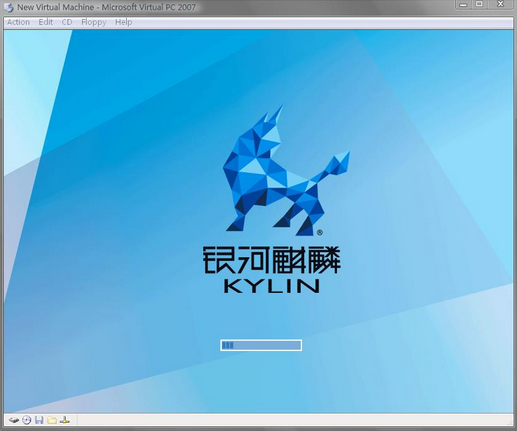517x431 pixels.
Task: Click the KYLIN text
Action: point(272,286)
